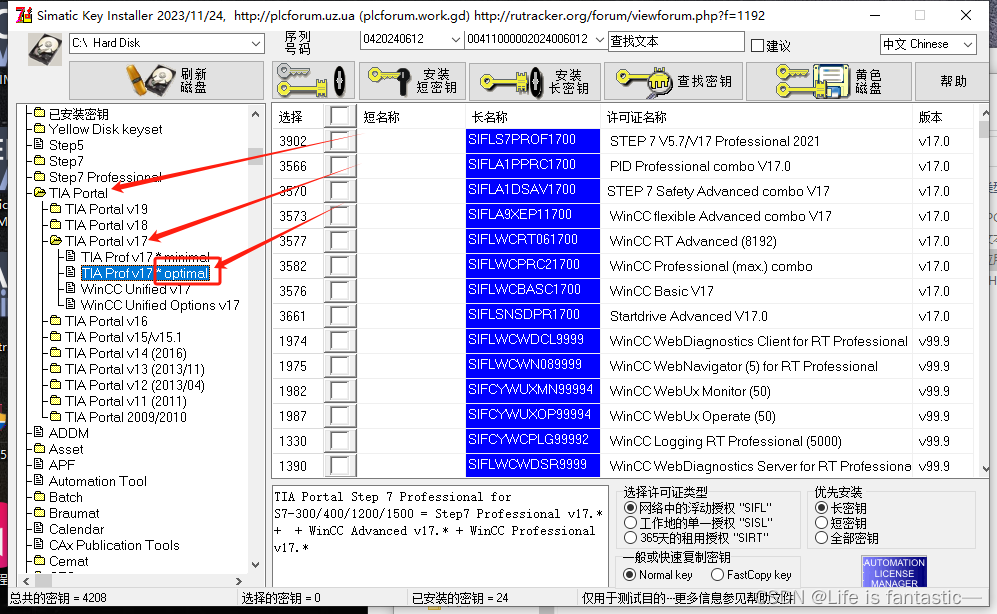997x614 pixels.
Task: Sort by 长名称 column header
Action: tap(533, 116)
